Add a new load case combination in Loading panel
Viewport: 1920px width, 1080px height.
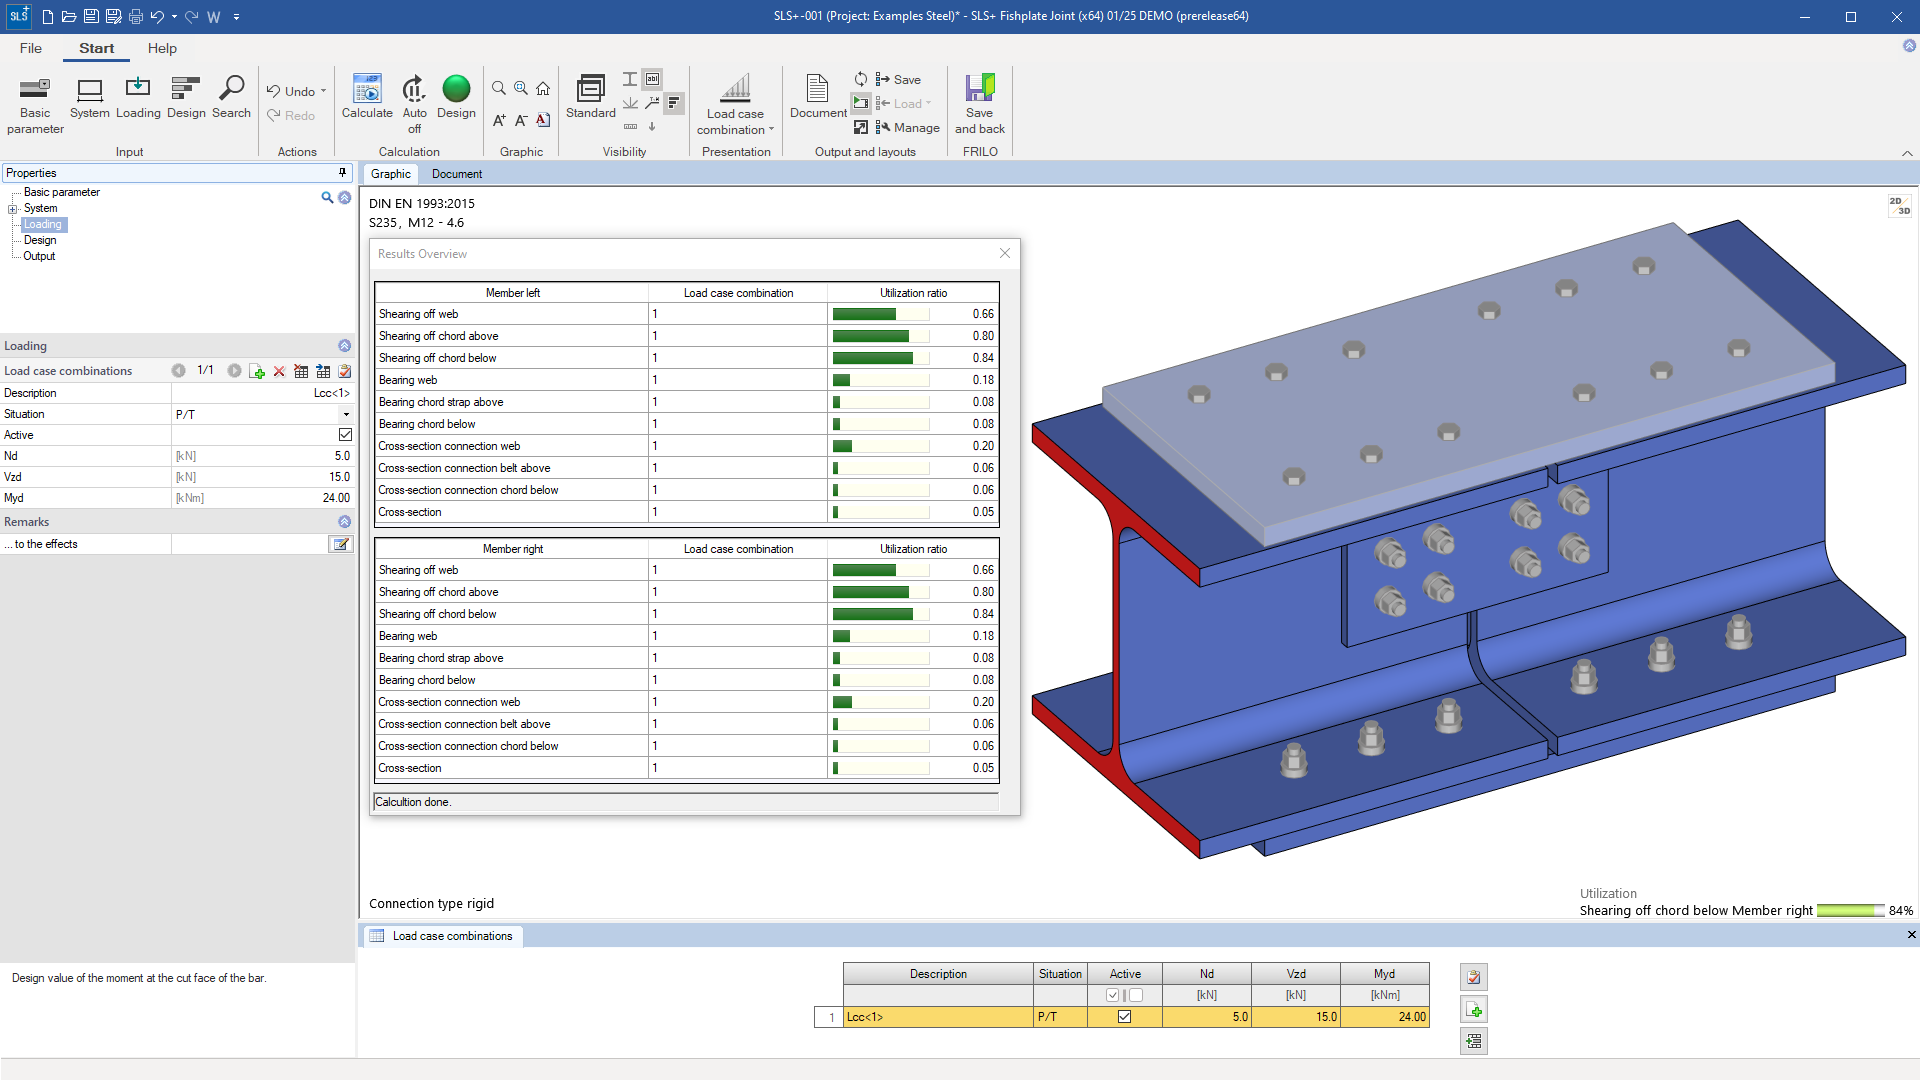click(x=257, y=371)
